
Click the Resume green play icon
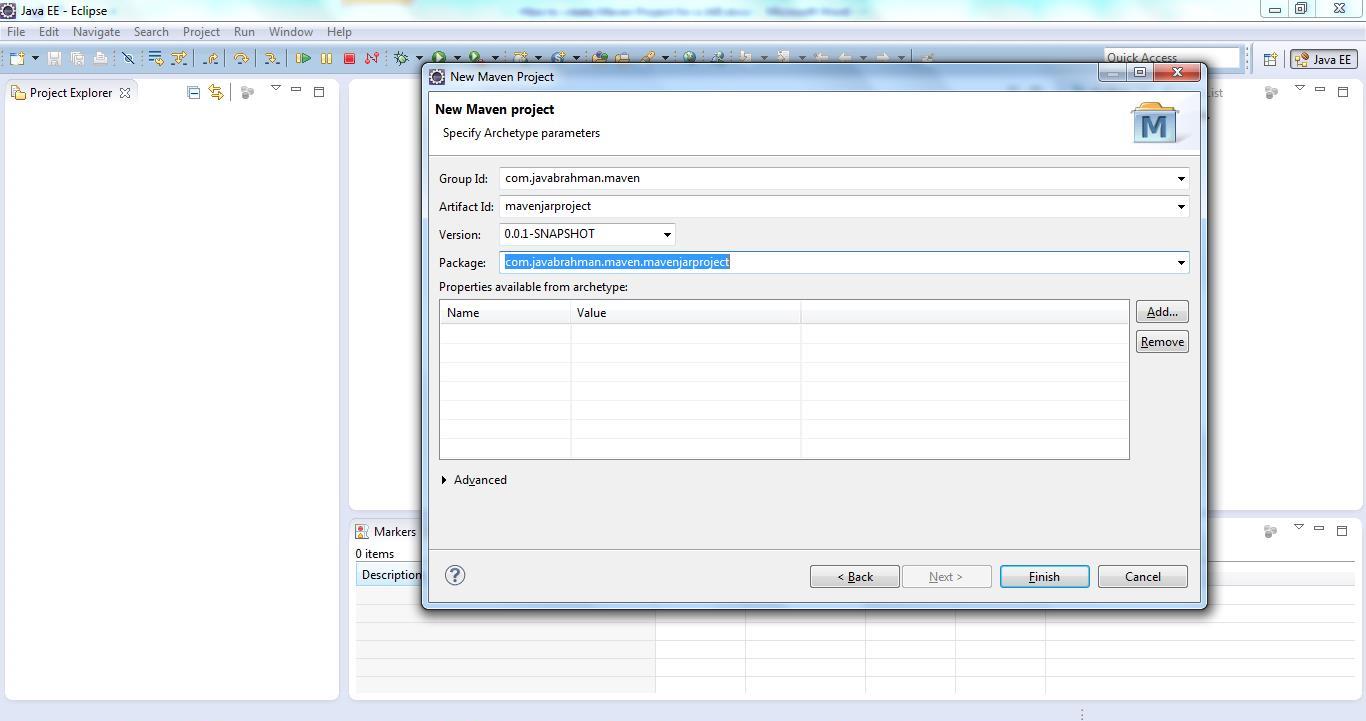tap(303, 58)
